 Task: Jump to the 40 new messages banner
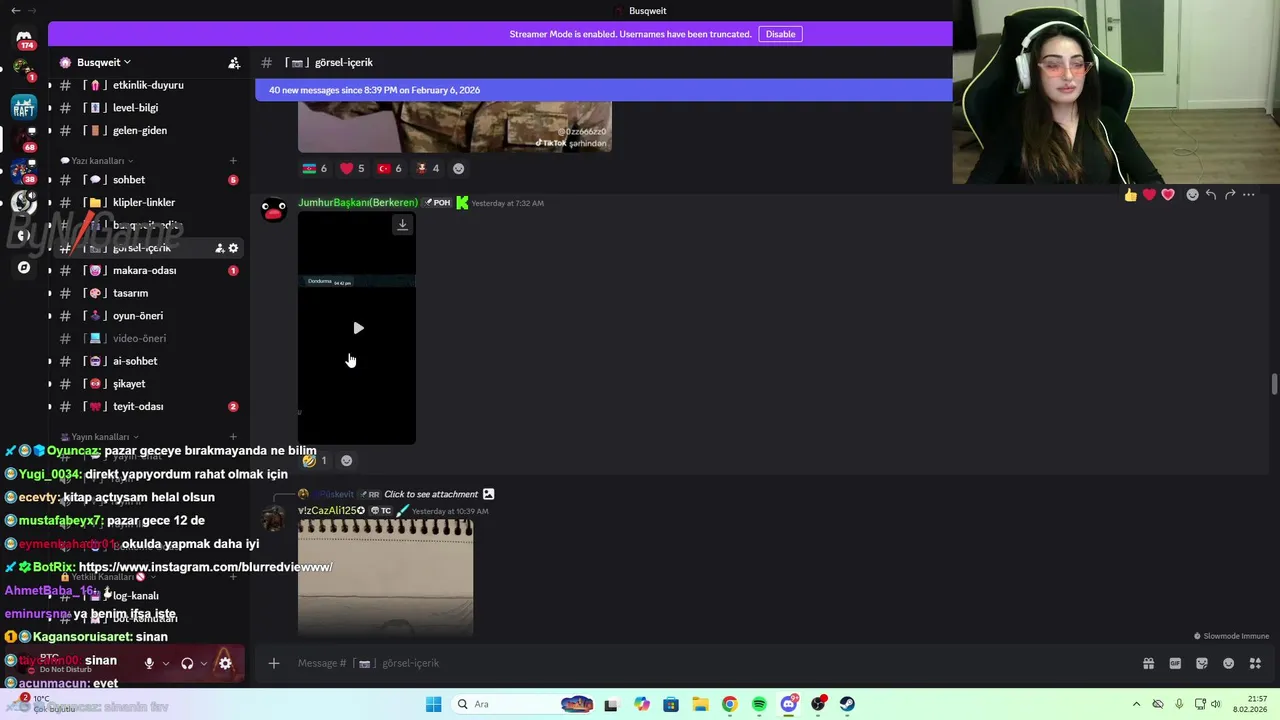[603, 90]
